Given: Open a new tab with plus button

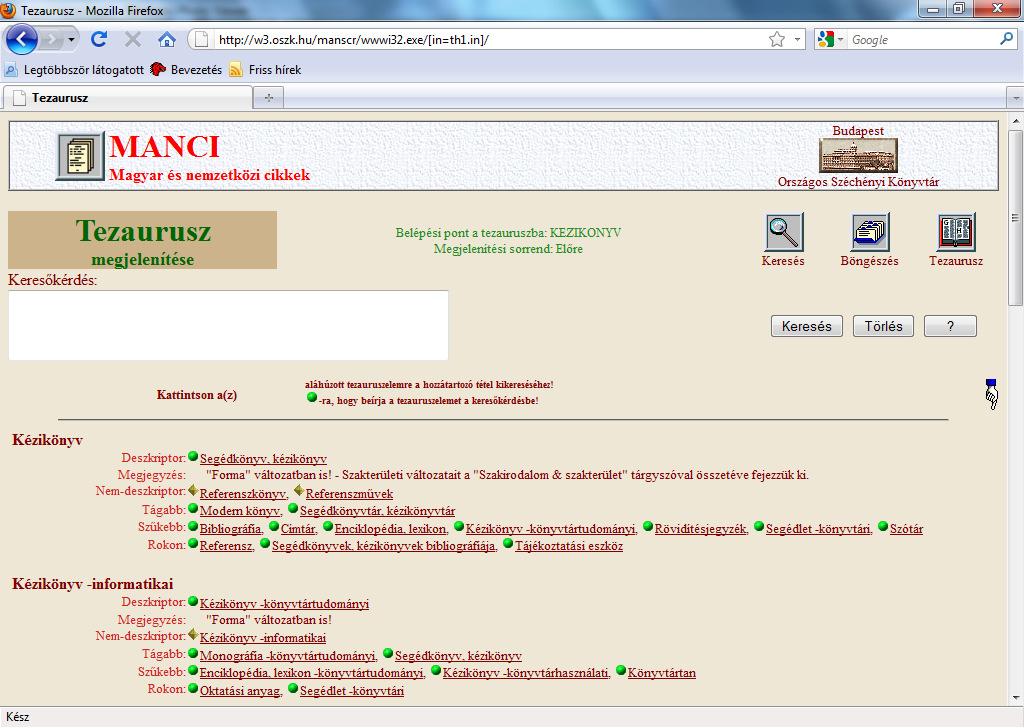Looking at the screenshot, I should [x=268, y=98].
